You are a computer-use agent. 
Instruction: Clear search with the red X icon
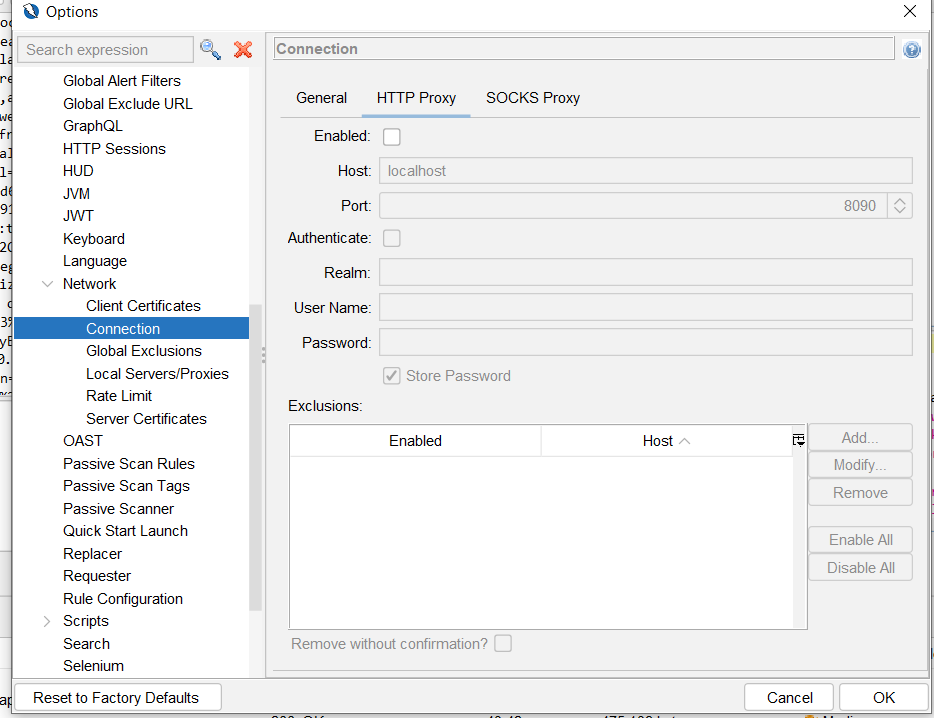pyautogui.click(x=243, y=49)
